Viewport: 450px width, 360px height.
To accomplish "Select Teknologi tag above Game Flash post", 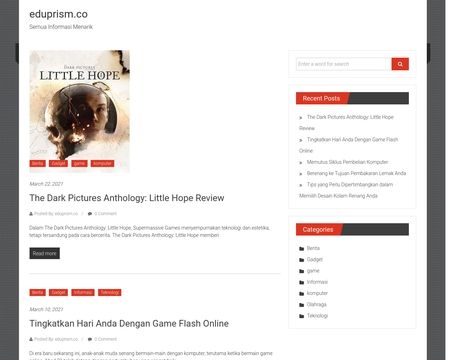I will [x=110, y=292].
